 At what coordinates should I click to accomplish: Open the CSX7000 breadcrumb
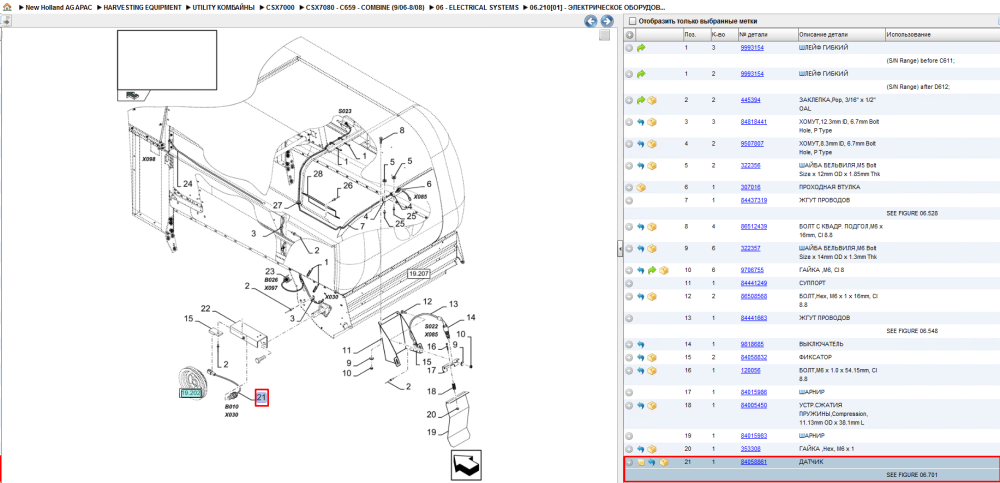coord(280,7)
